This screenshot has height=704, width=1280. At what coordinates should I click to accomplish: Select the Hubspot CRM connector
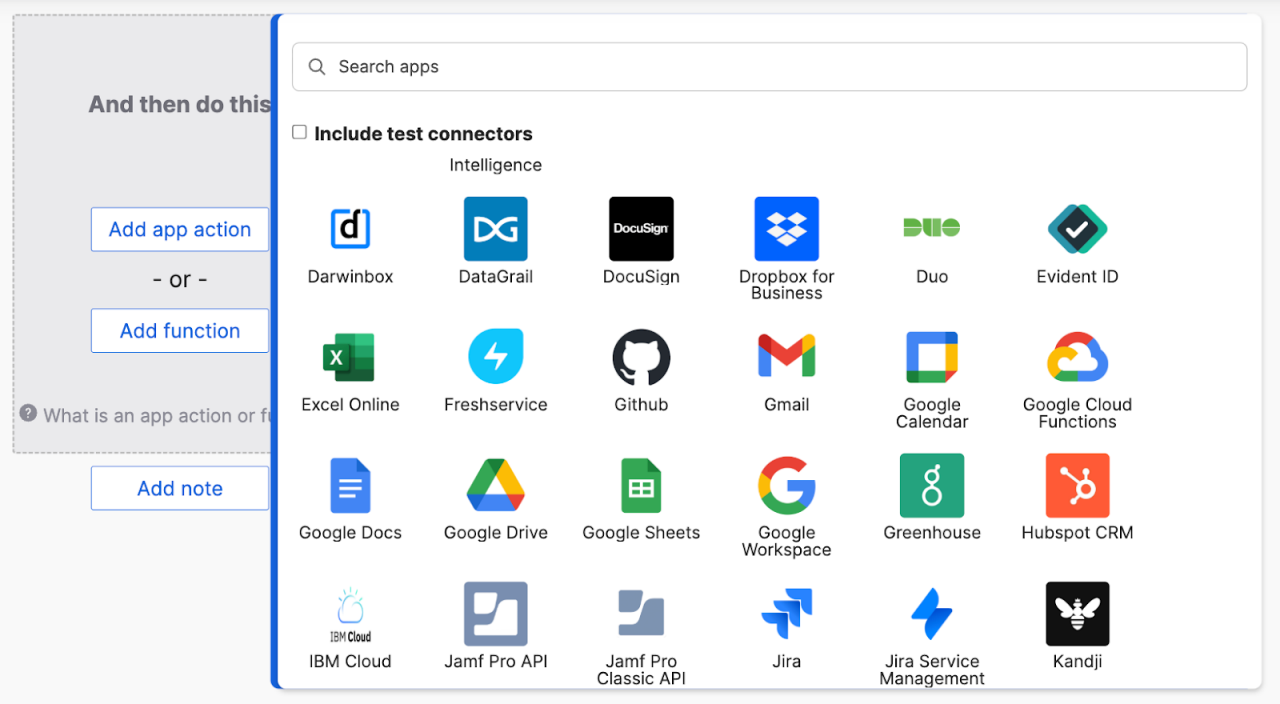(1077, 485)
